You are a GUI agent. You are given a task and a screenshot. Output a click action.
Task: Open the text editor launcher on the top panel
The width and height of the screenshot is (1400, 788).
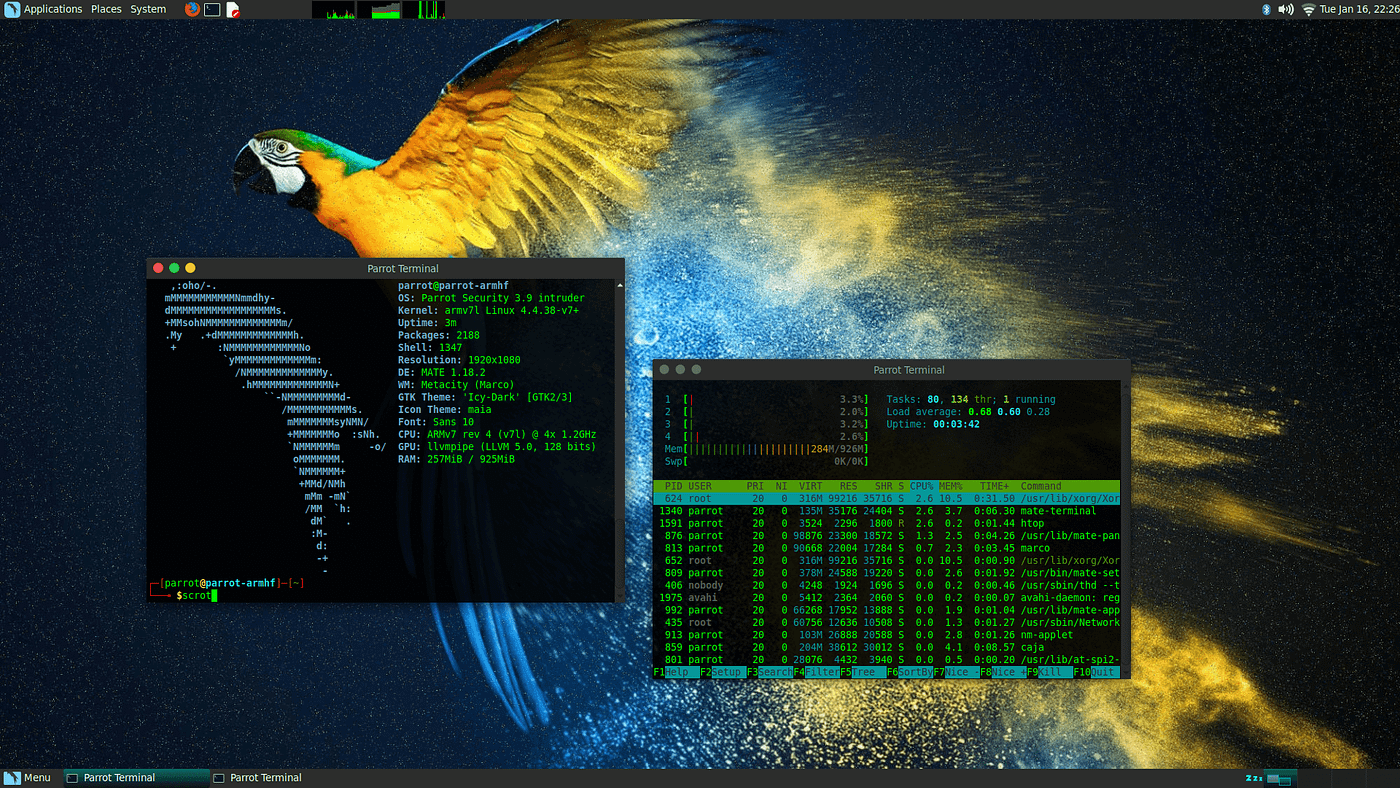[x=233, y=9]
